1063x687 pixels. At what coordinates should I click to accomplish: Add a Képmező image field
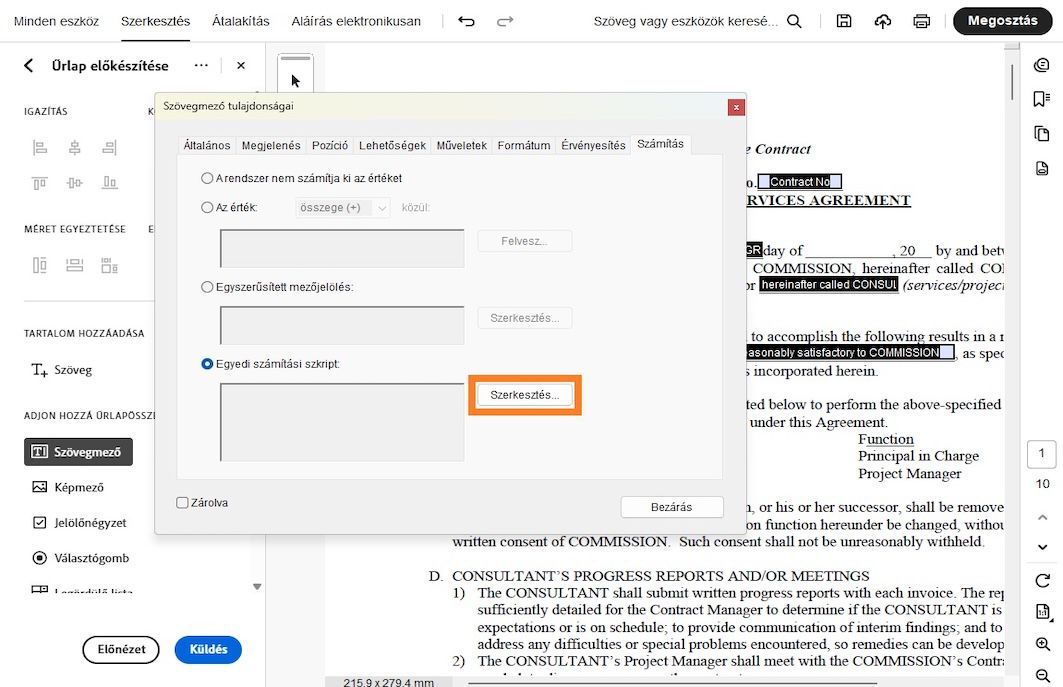click(x=73, y=487)
